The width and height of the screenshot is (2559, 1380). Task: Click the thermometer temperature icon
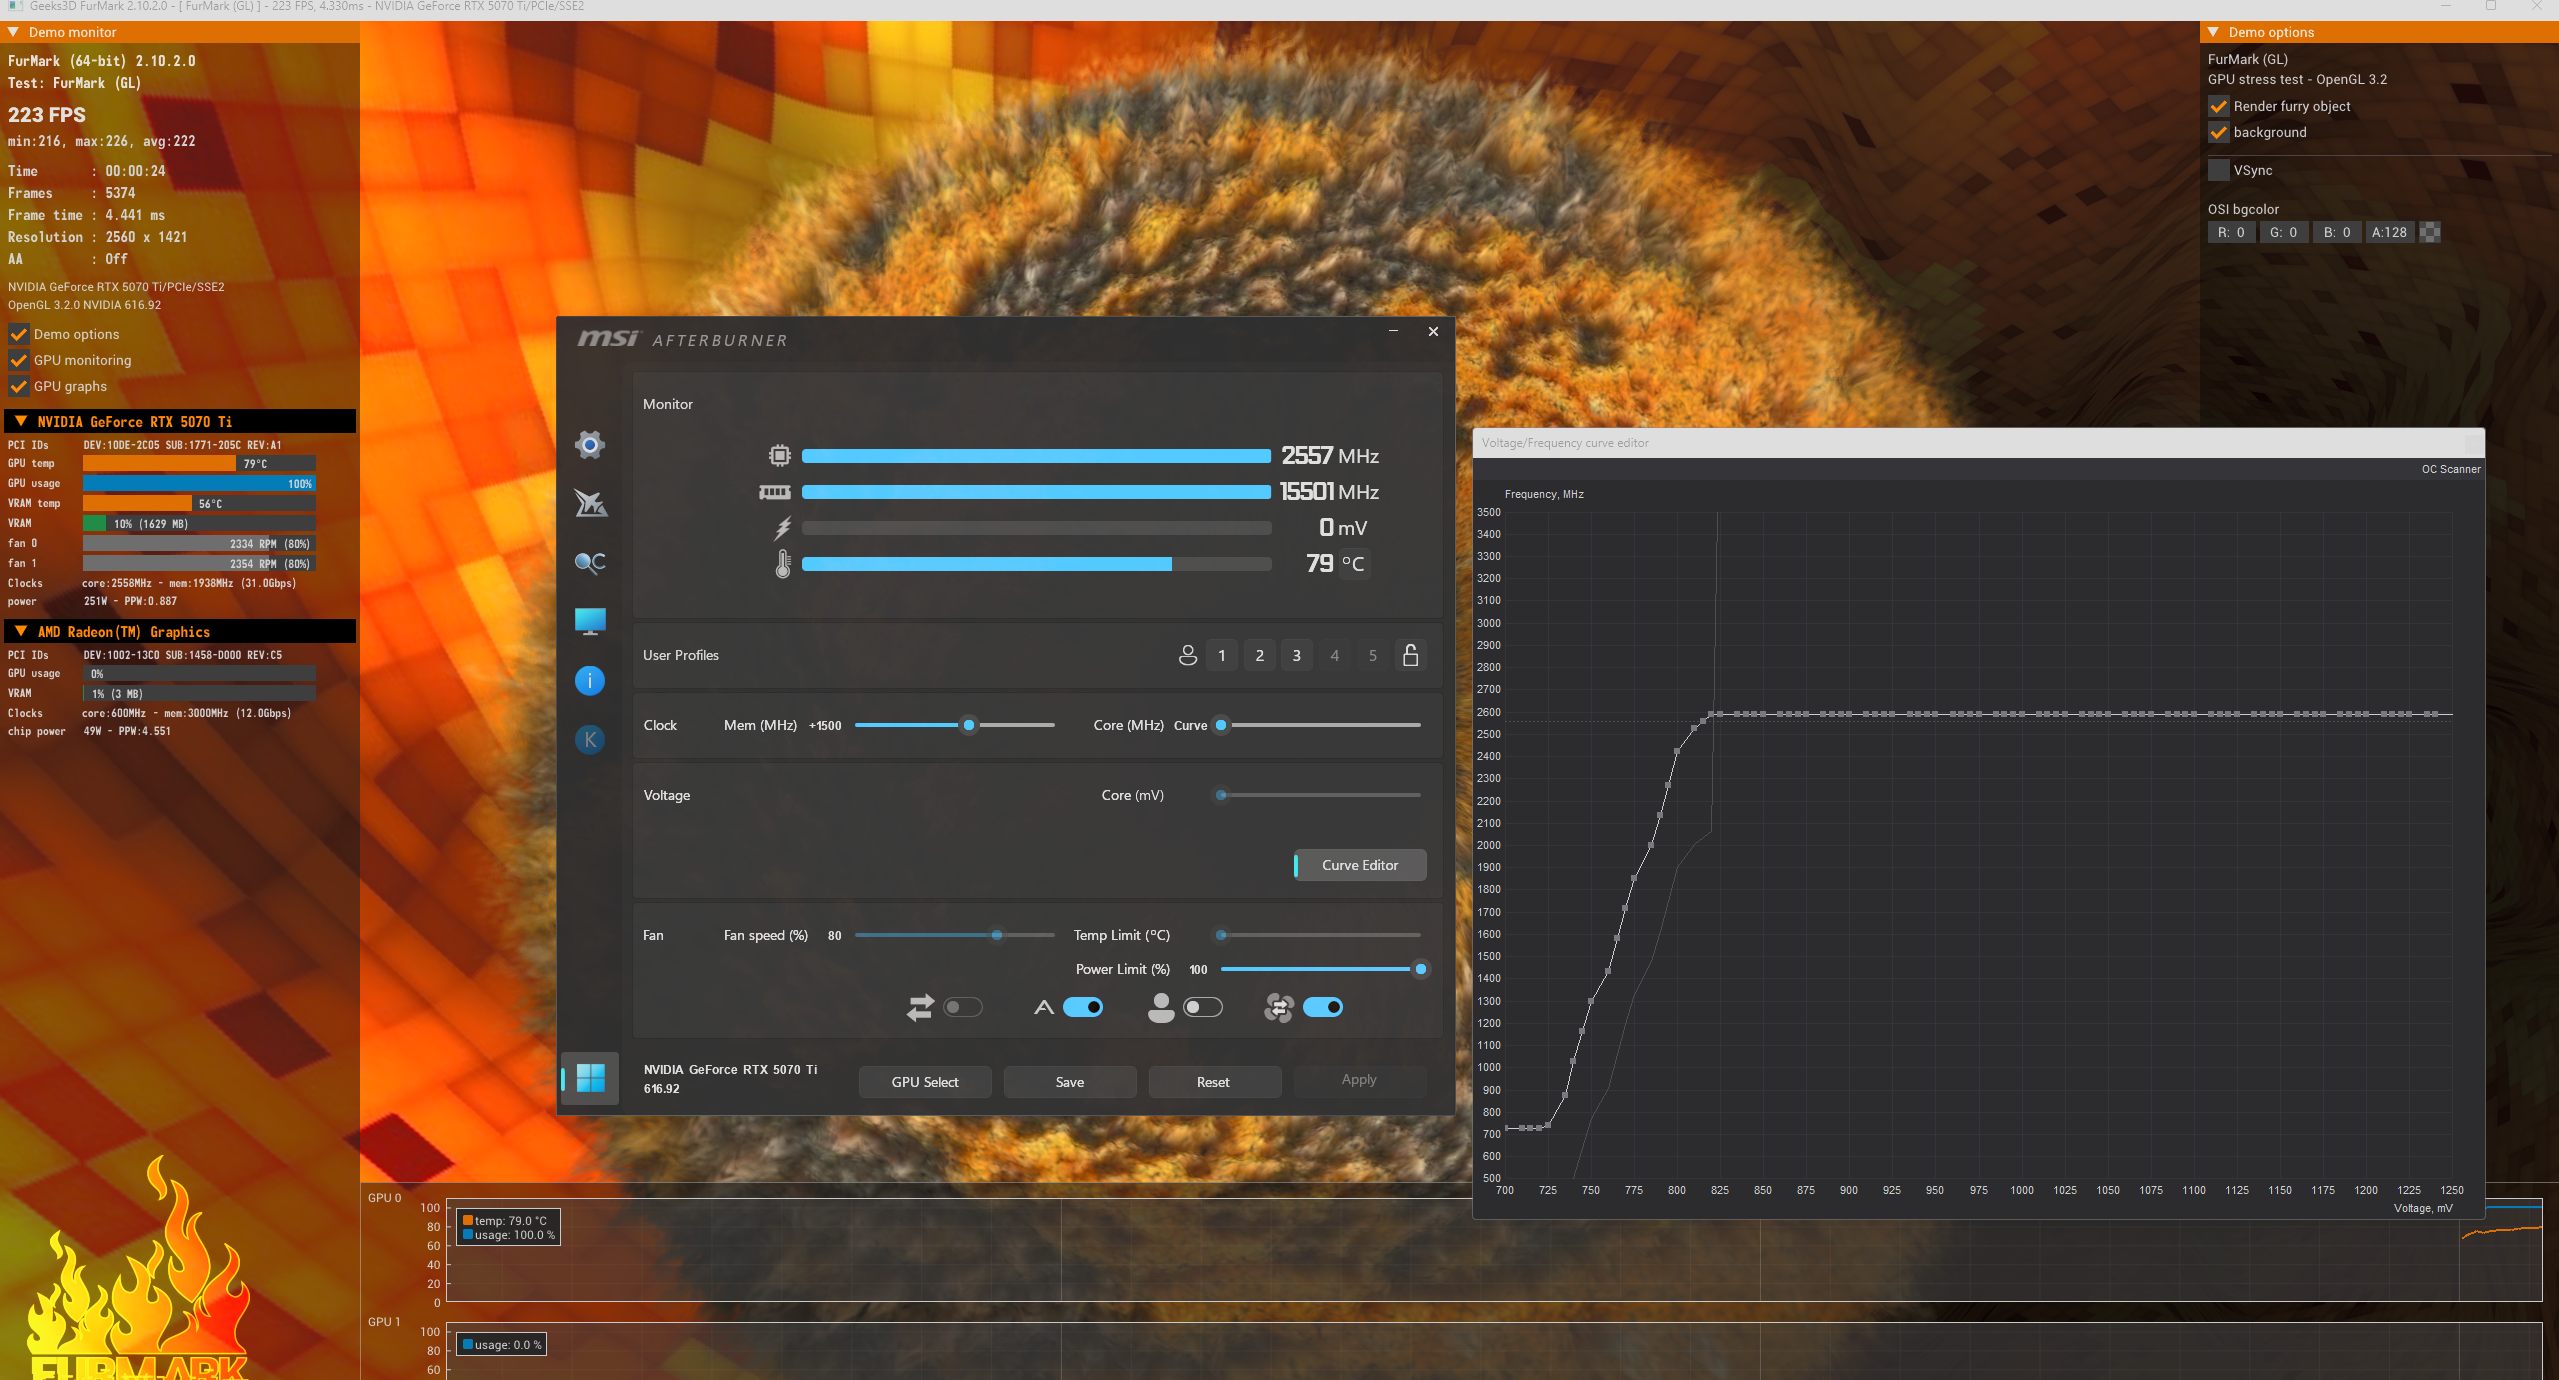pos(783,564)
